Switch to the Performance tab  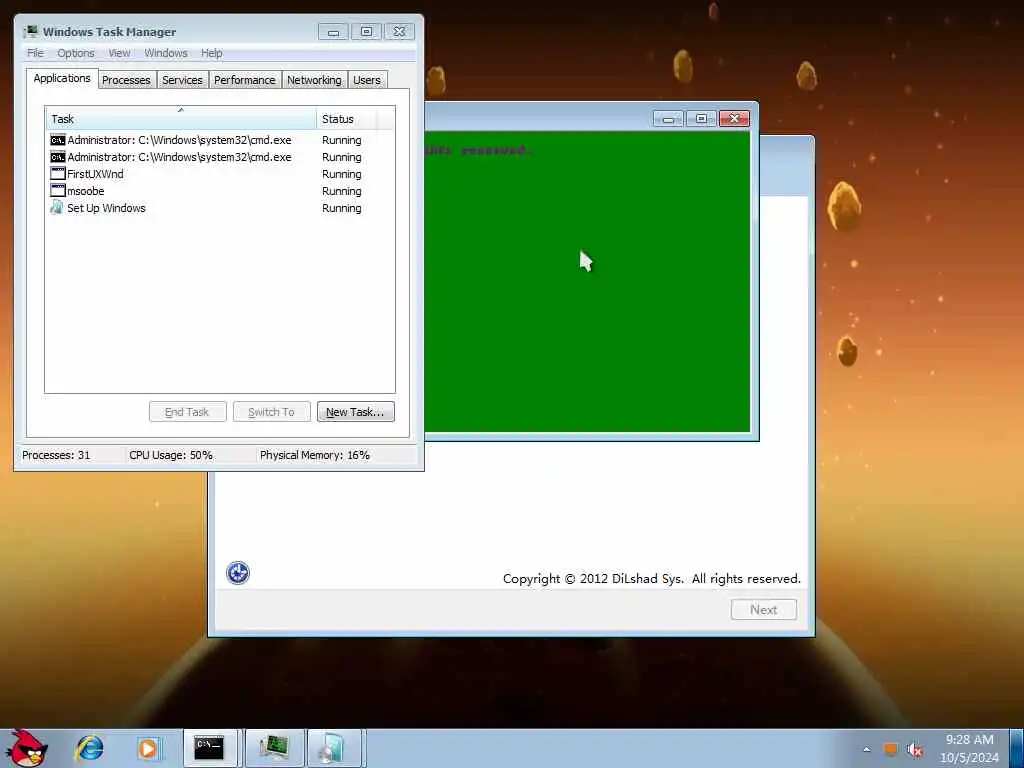point(245,80)
